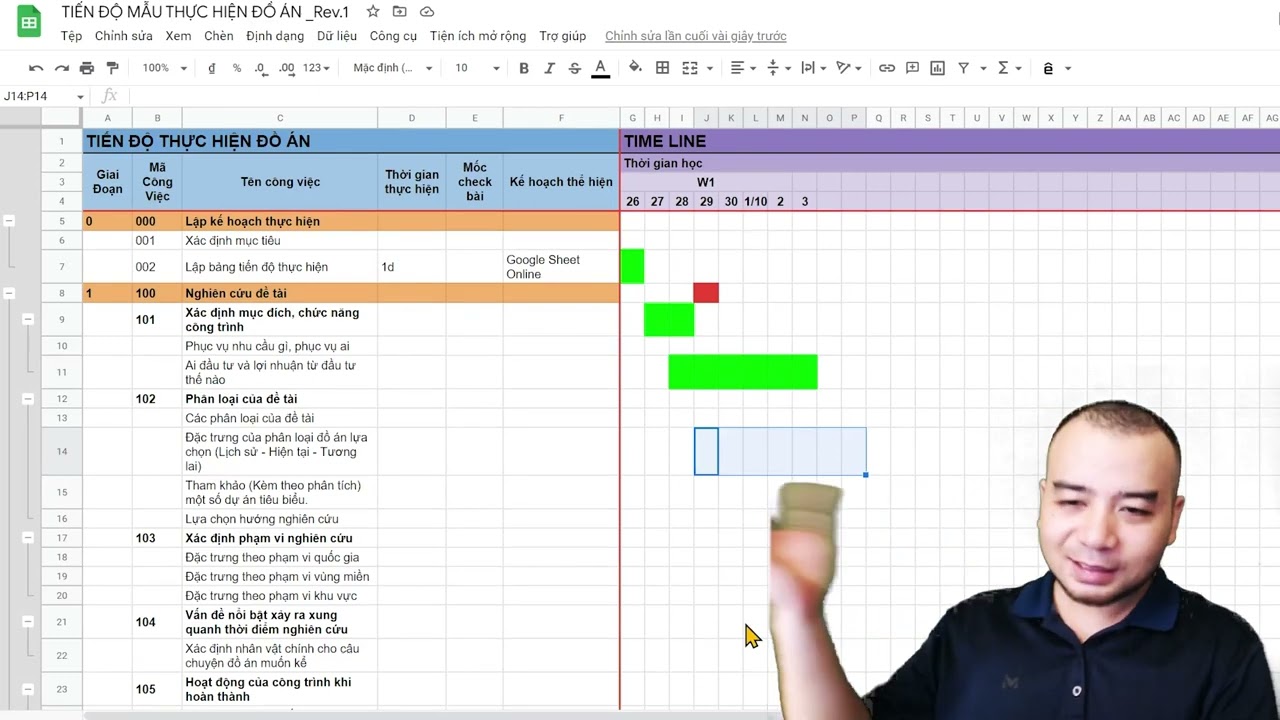This screenshot has width=1280, height=720.
Task: Collapse the row group at row 17
Action: [x=28, y=538]
